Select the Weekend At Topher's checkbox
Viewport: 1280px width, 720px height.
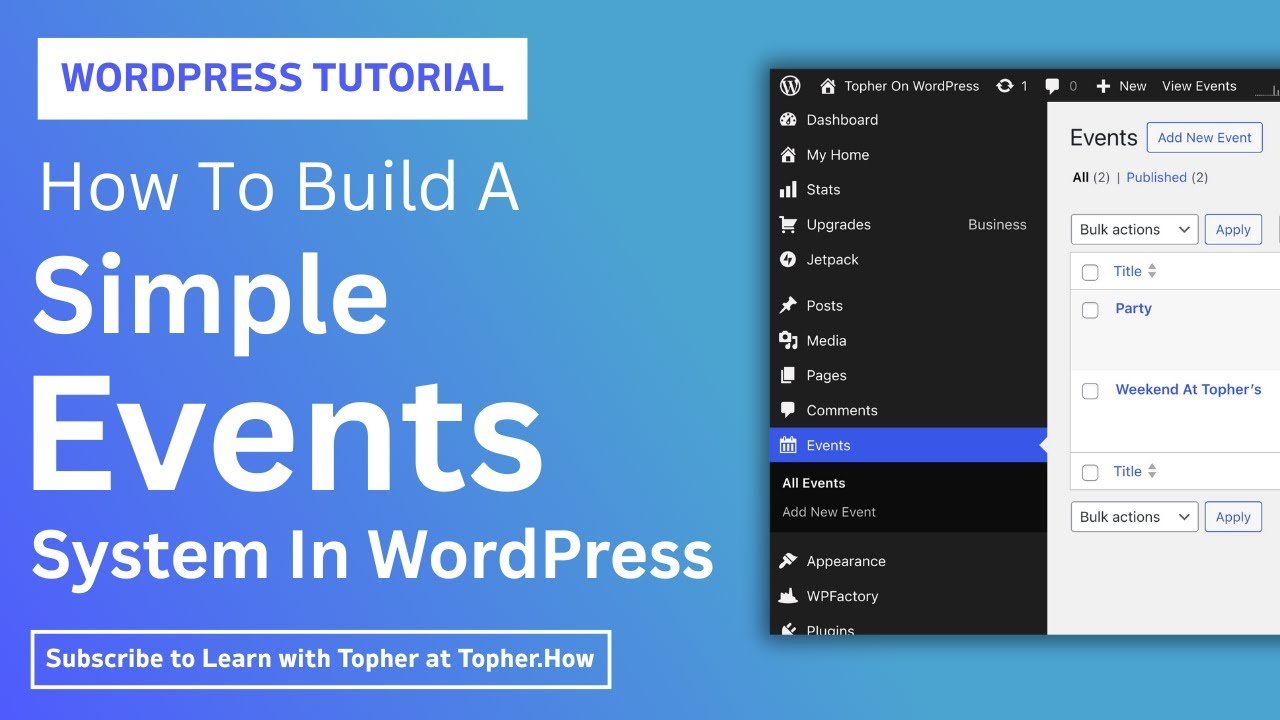[1090, 391]
